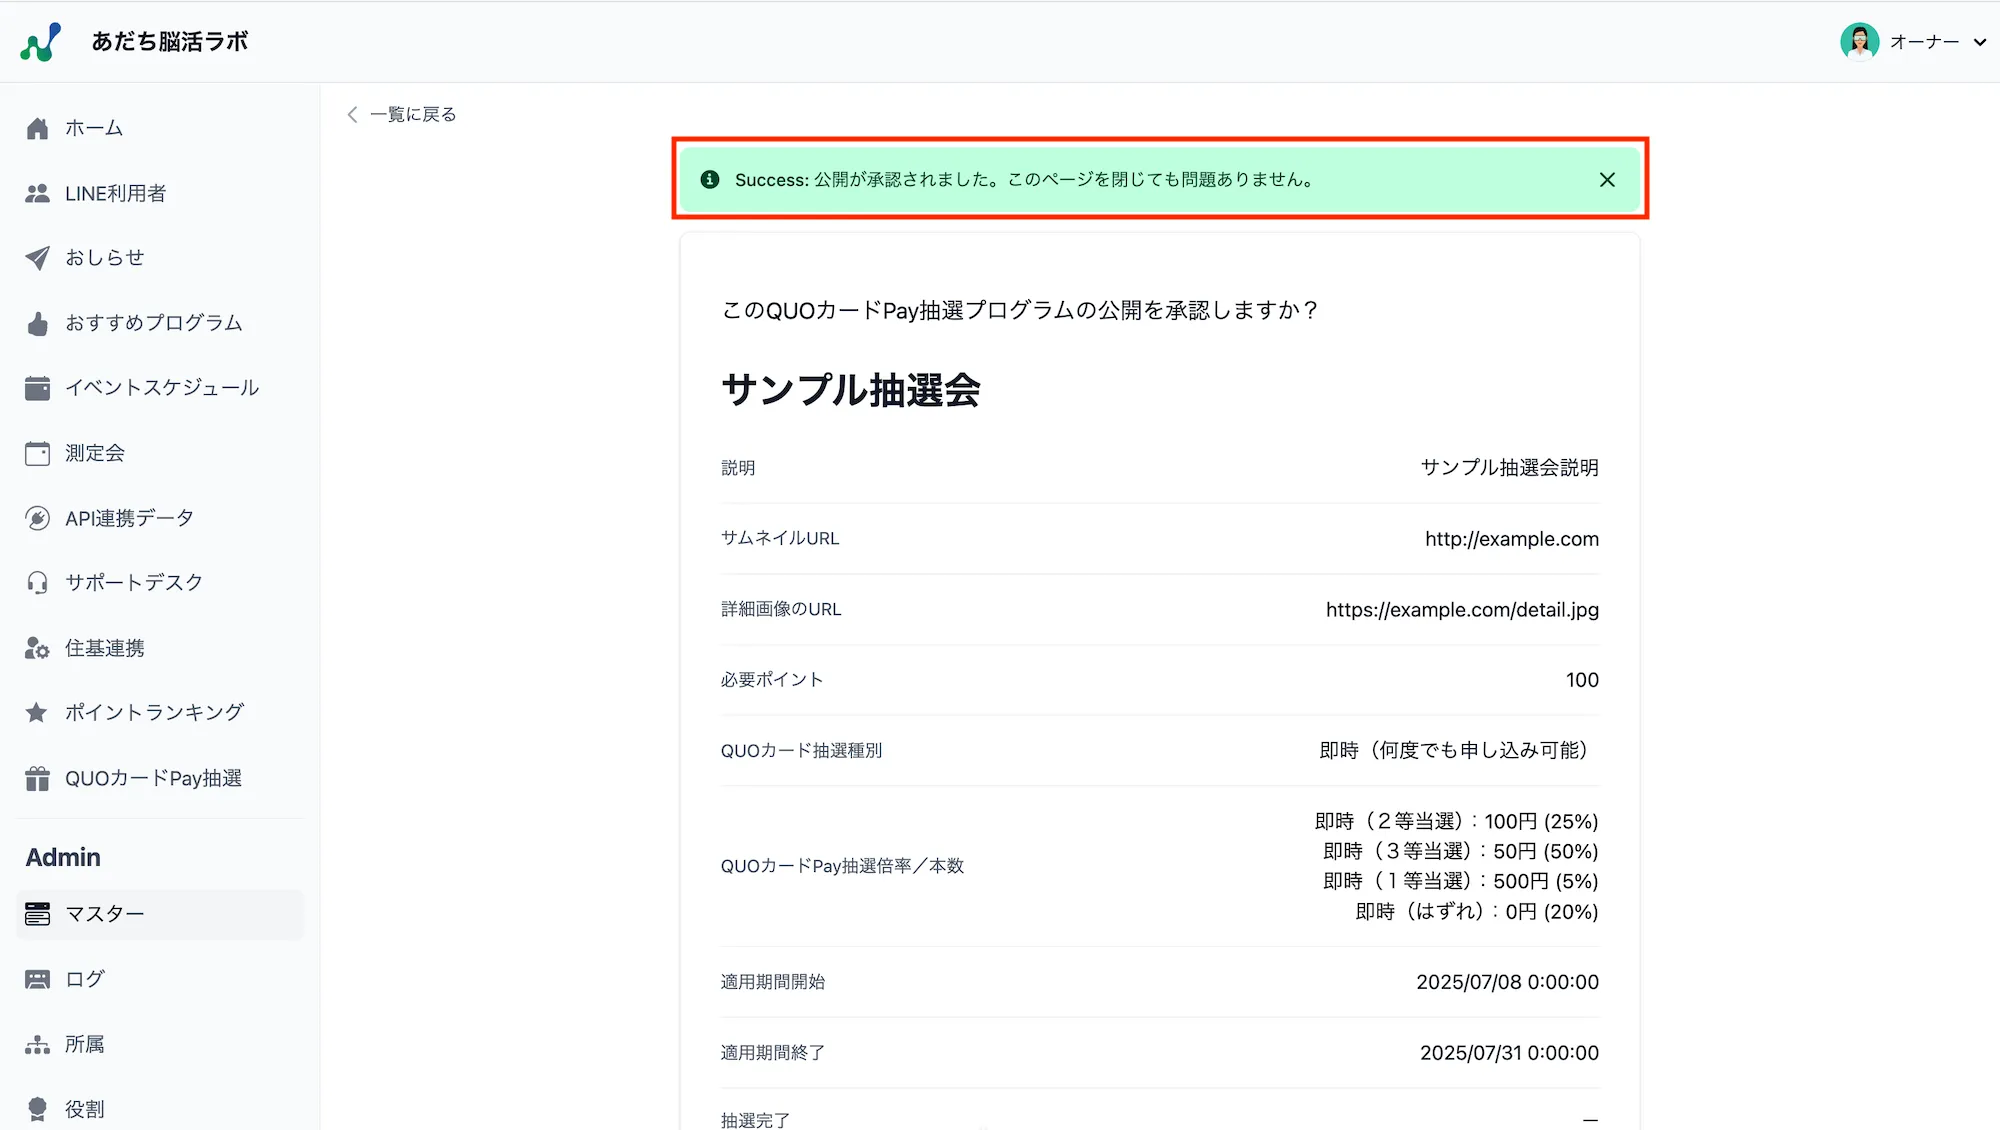
Task: Select the 測定会 icon
Action: pyautogui.click(x=37, y=453)
